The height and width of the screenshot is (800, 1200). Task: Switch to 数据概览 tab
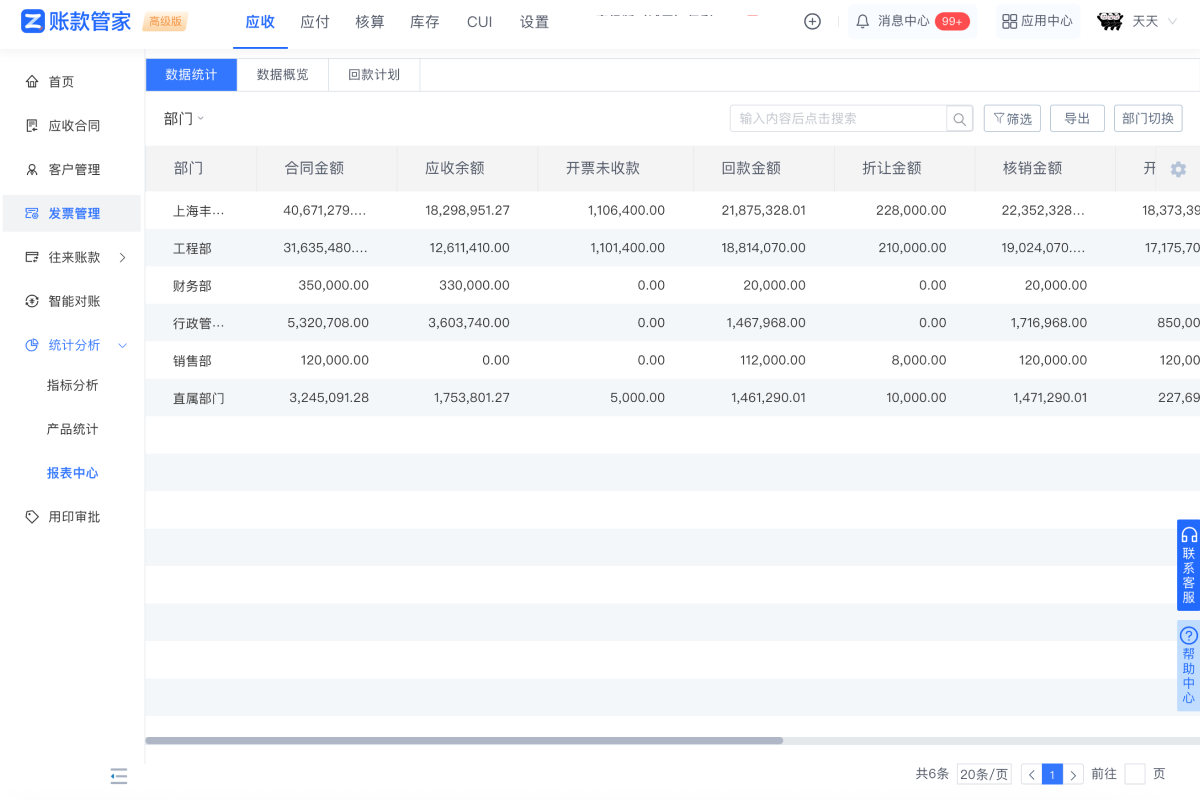click(282, 75)
